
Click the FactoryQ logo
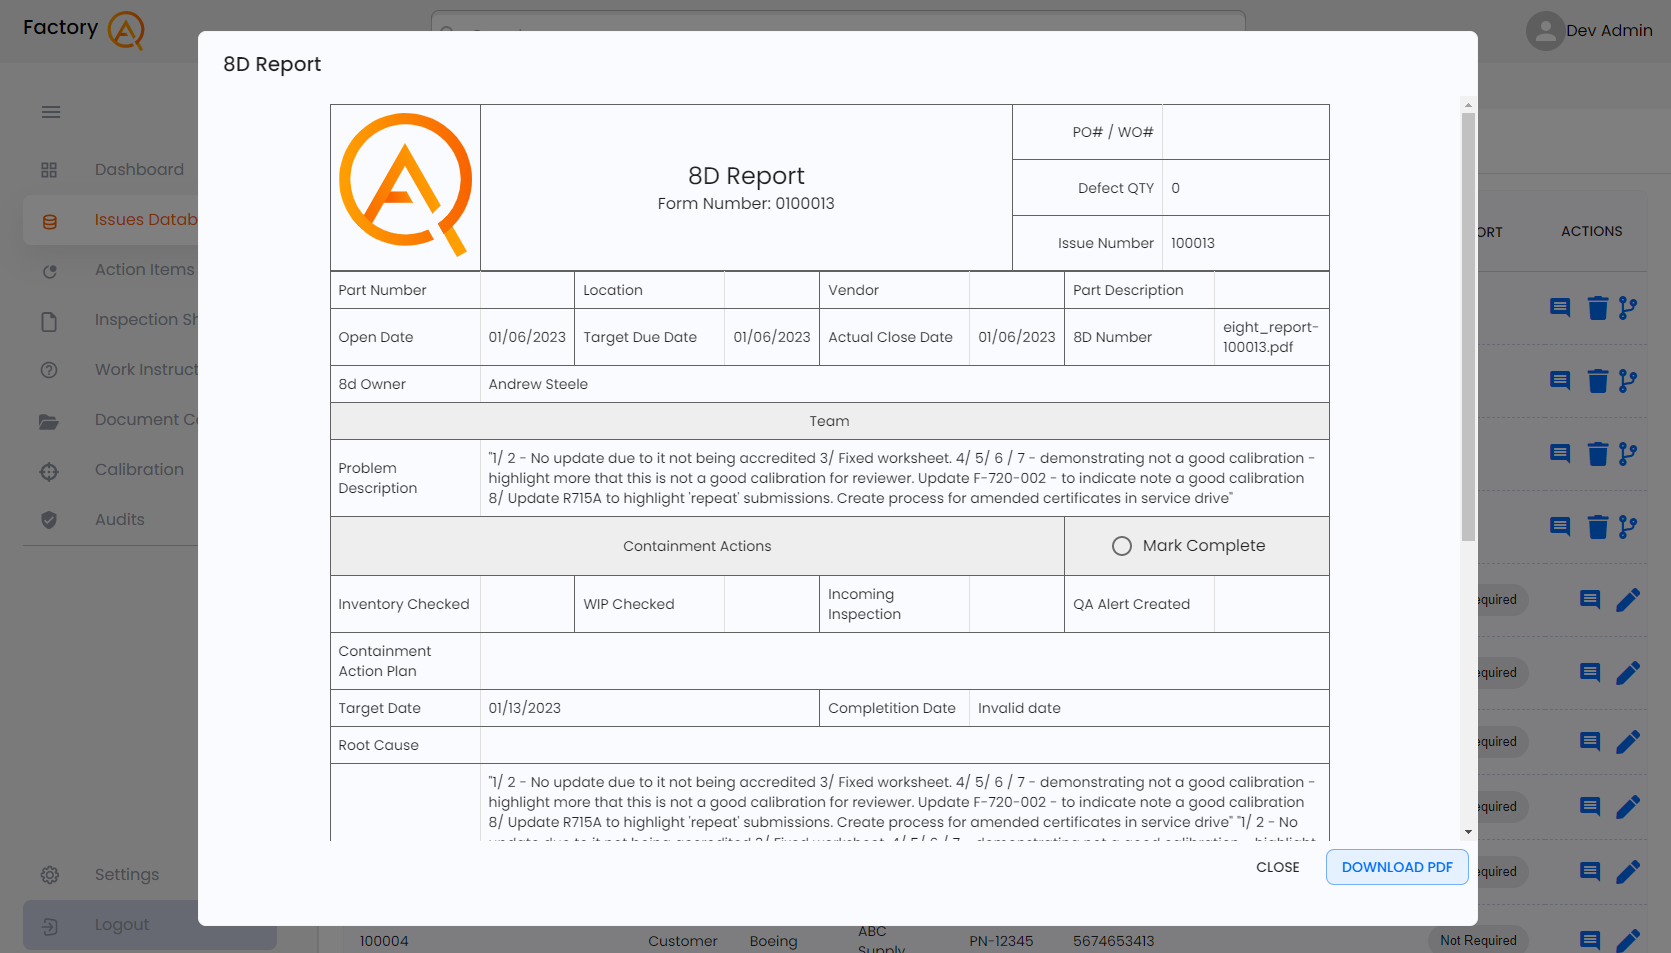(x=84, y=29)
